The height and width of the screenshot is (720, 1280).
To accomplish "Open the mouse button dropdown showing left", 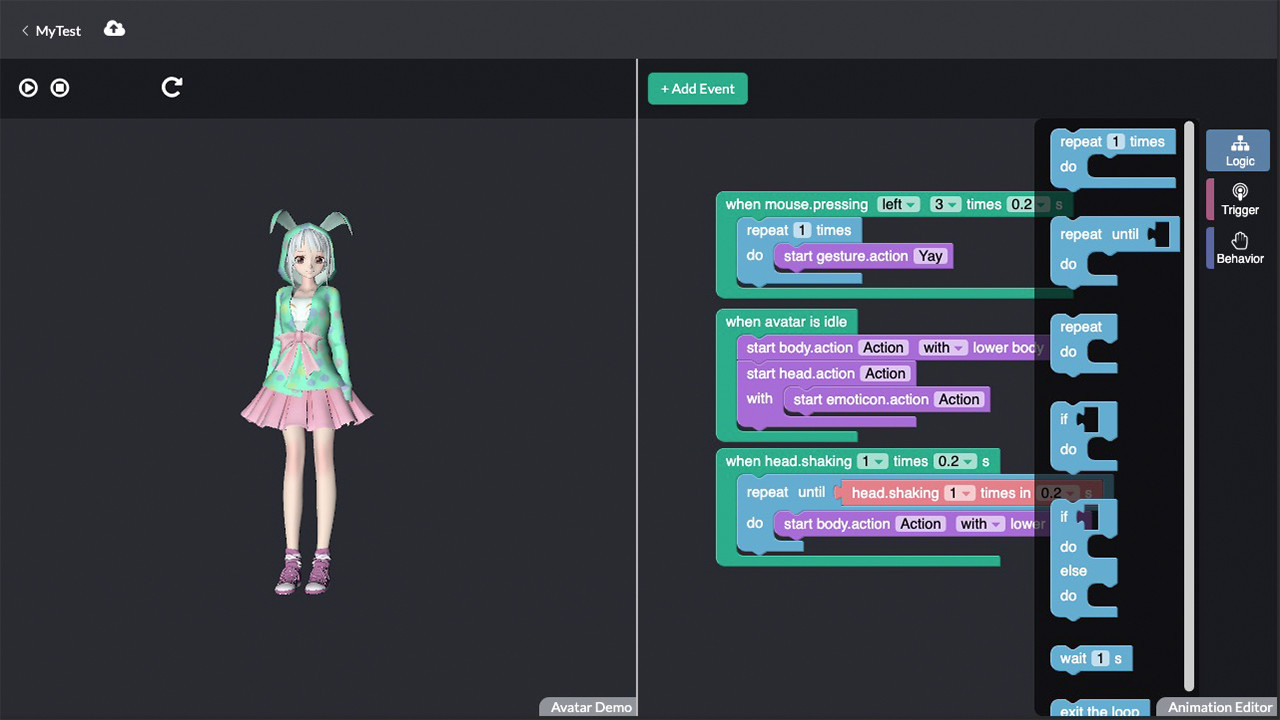I will [x=898, y=204].
